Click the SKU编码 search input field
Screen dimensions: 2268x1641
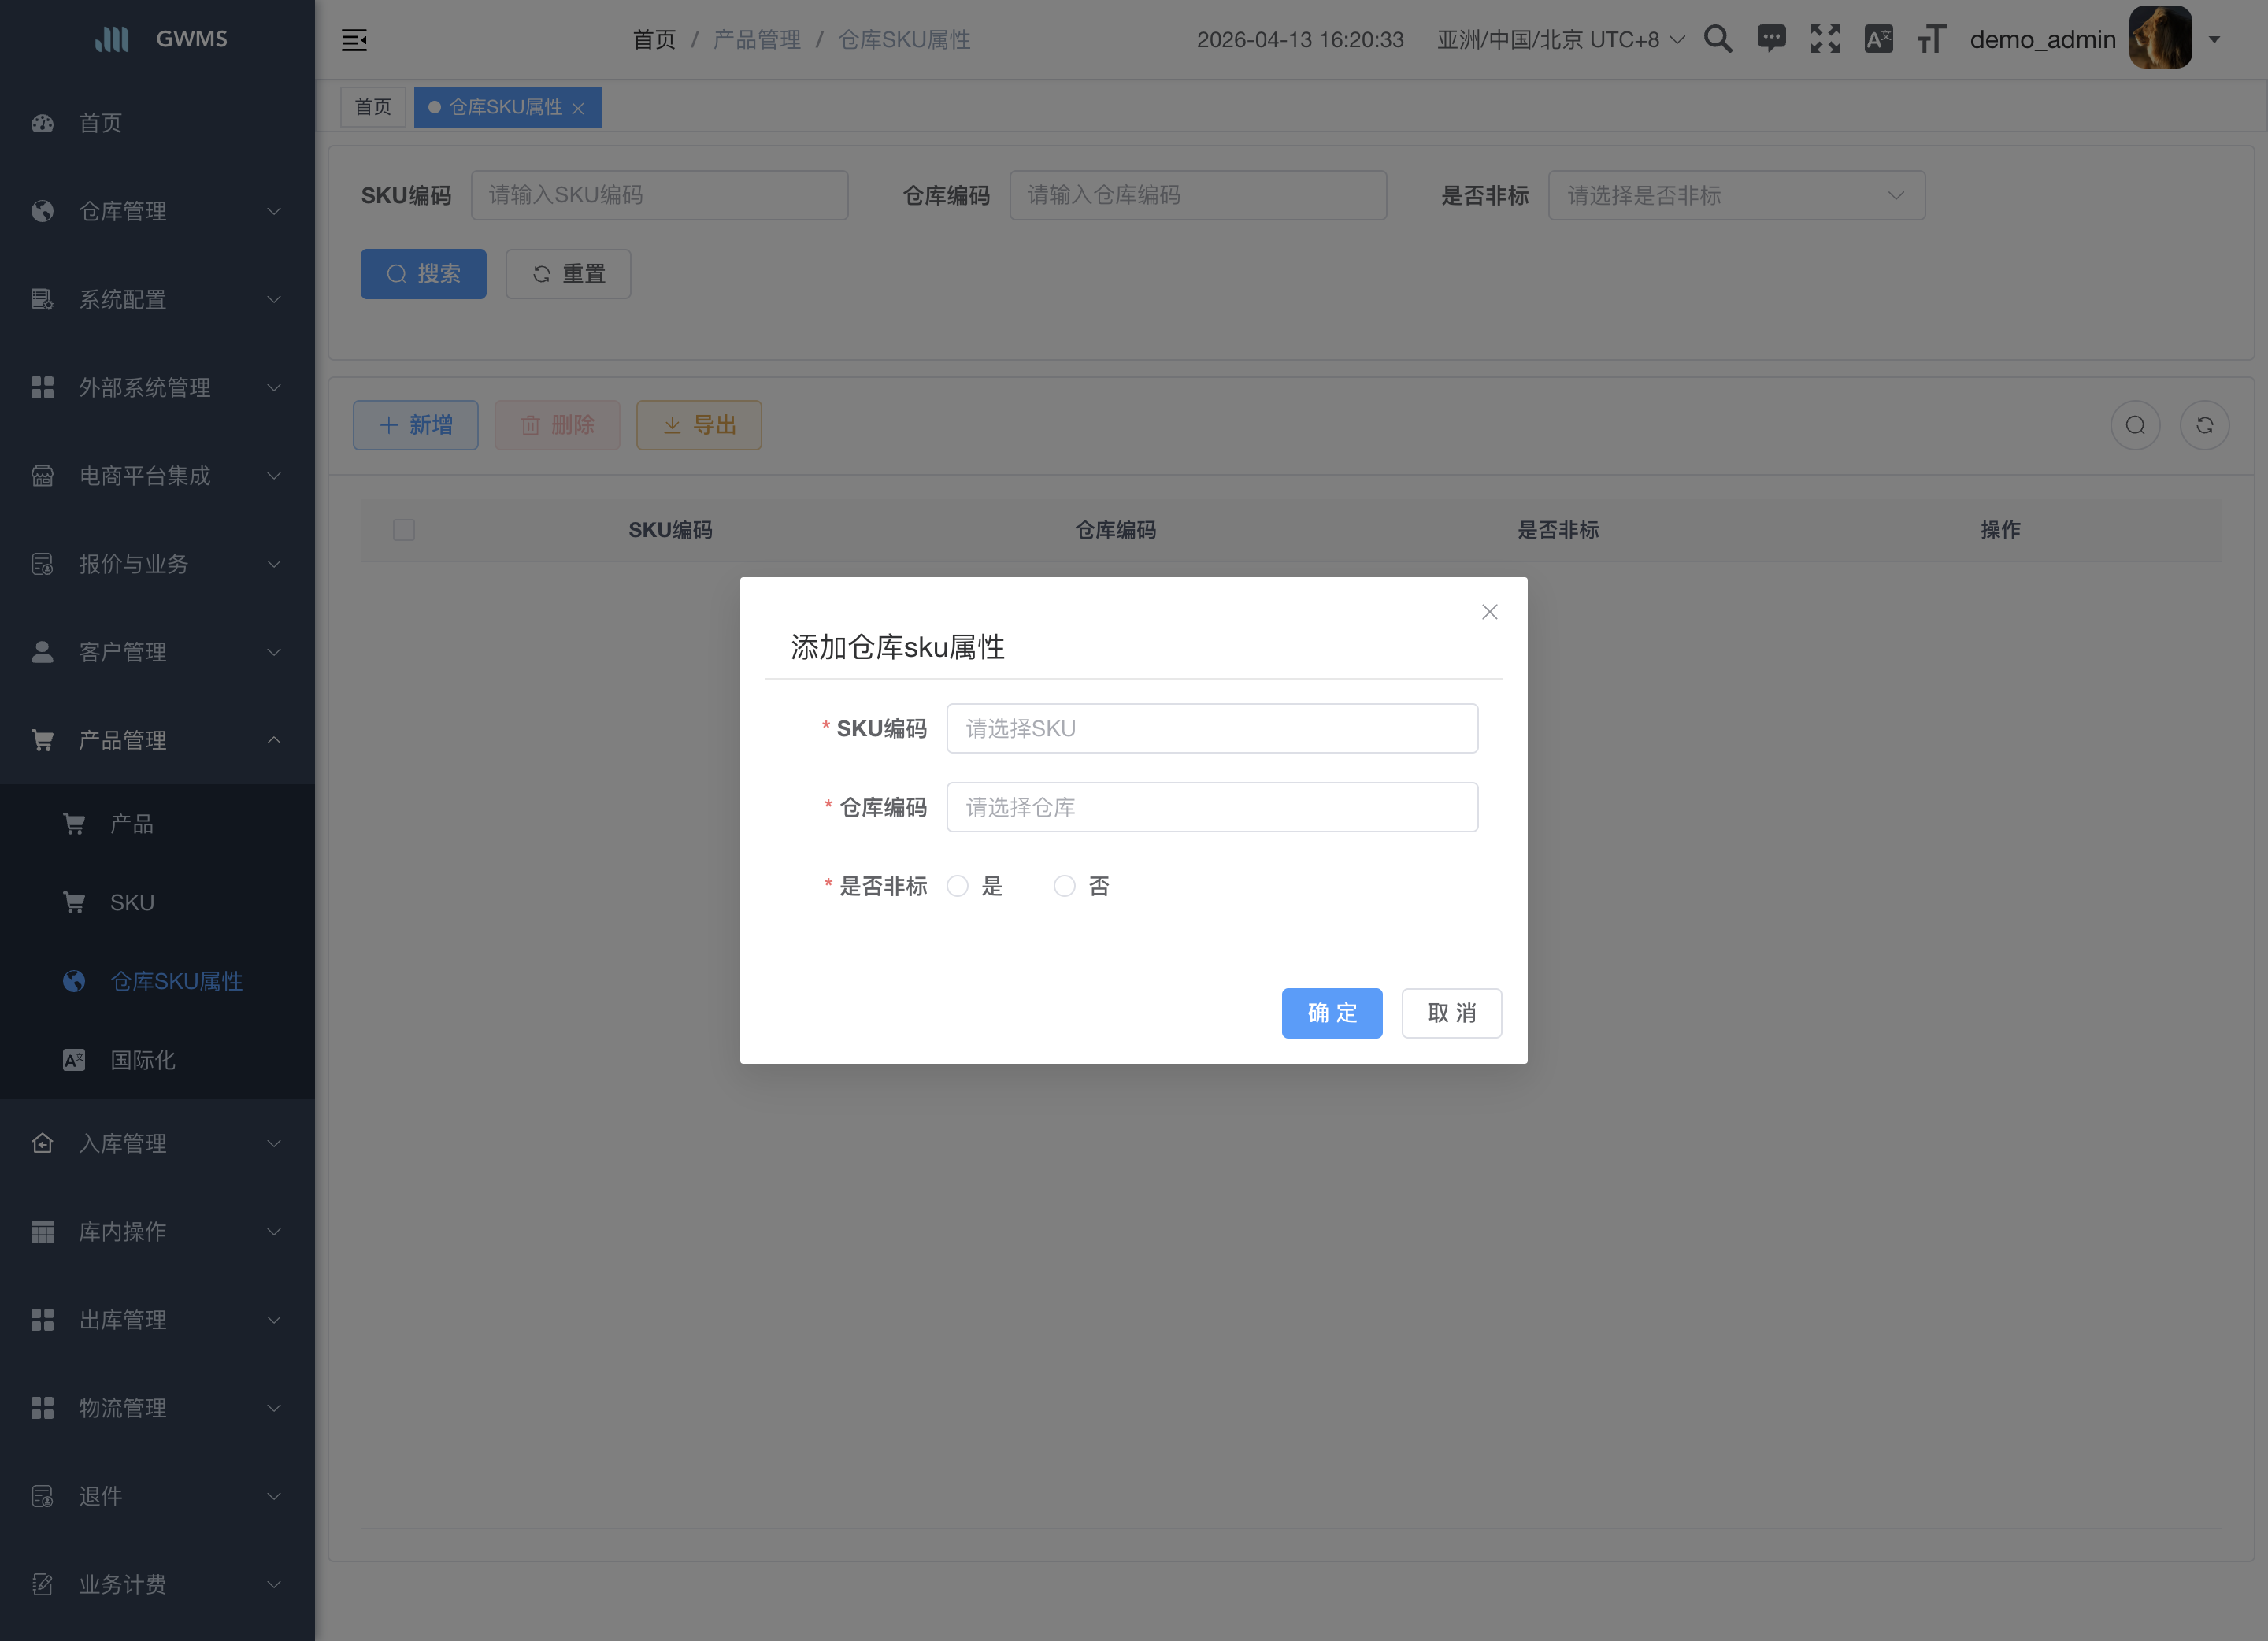[x=659, y=195]
